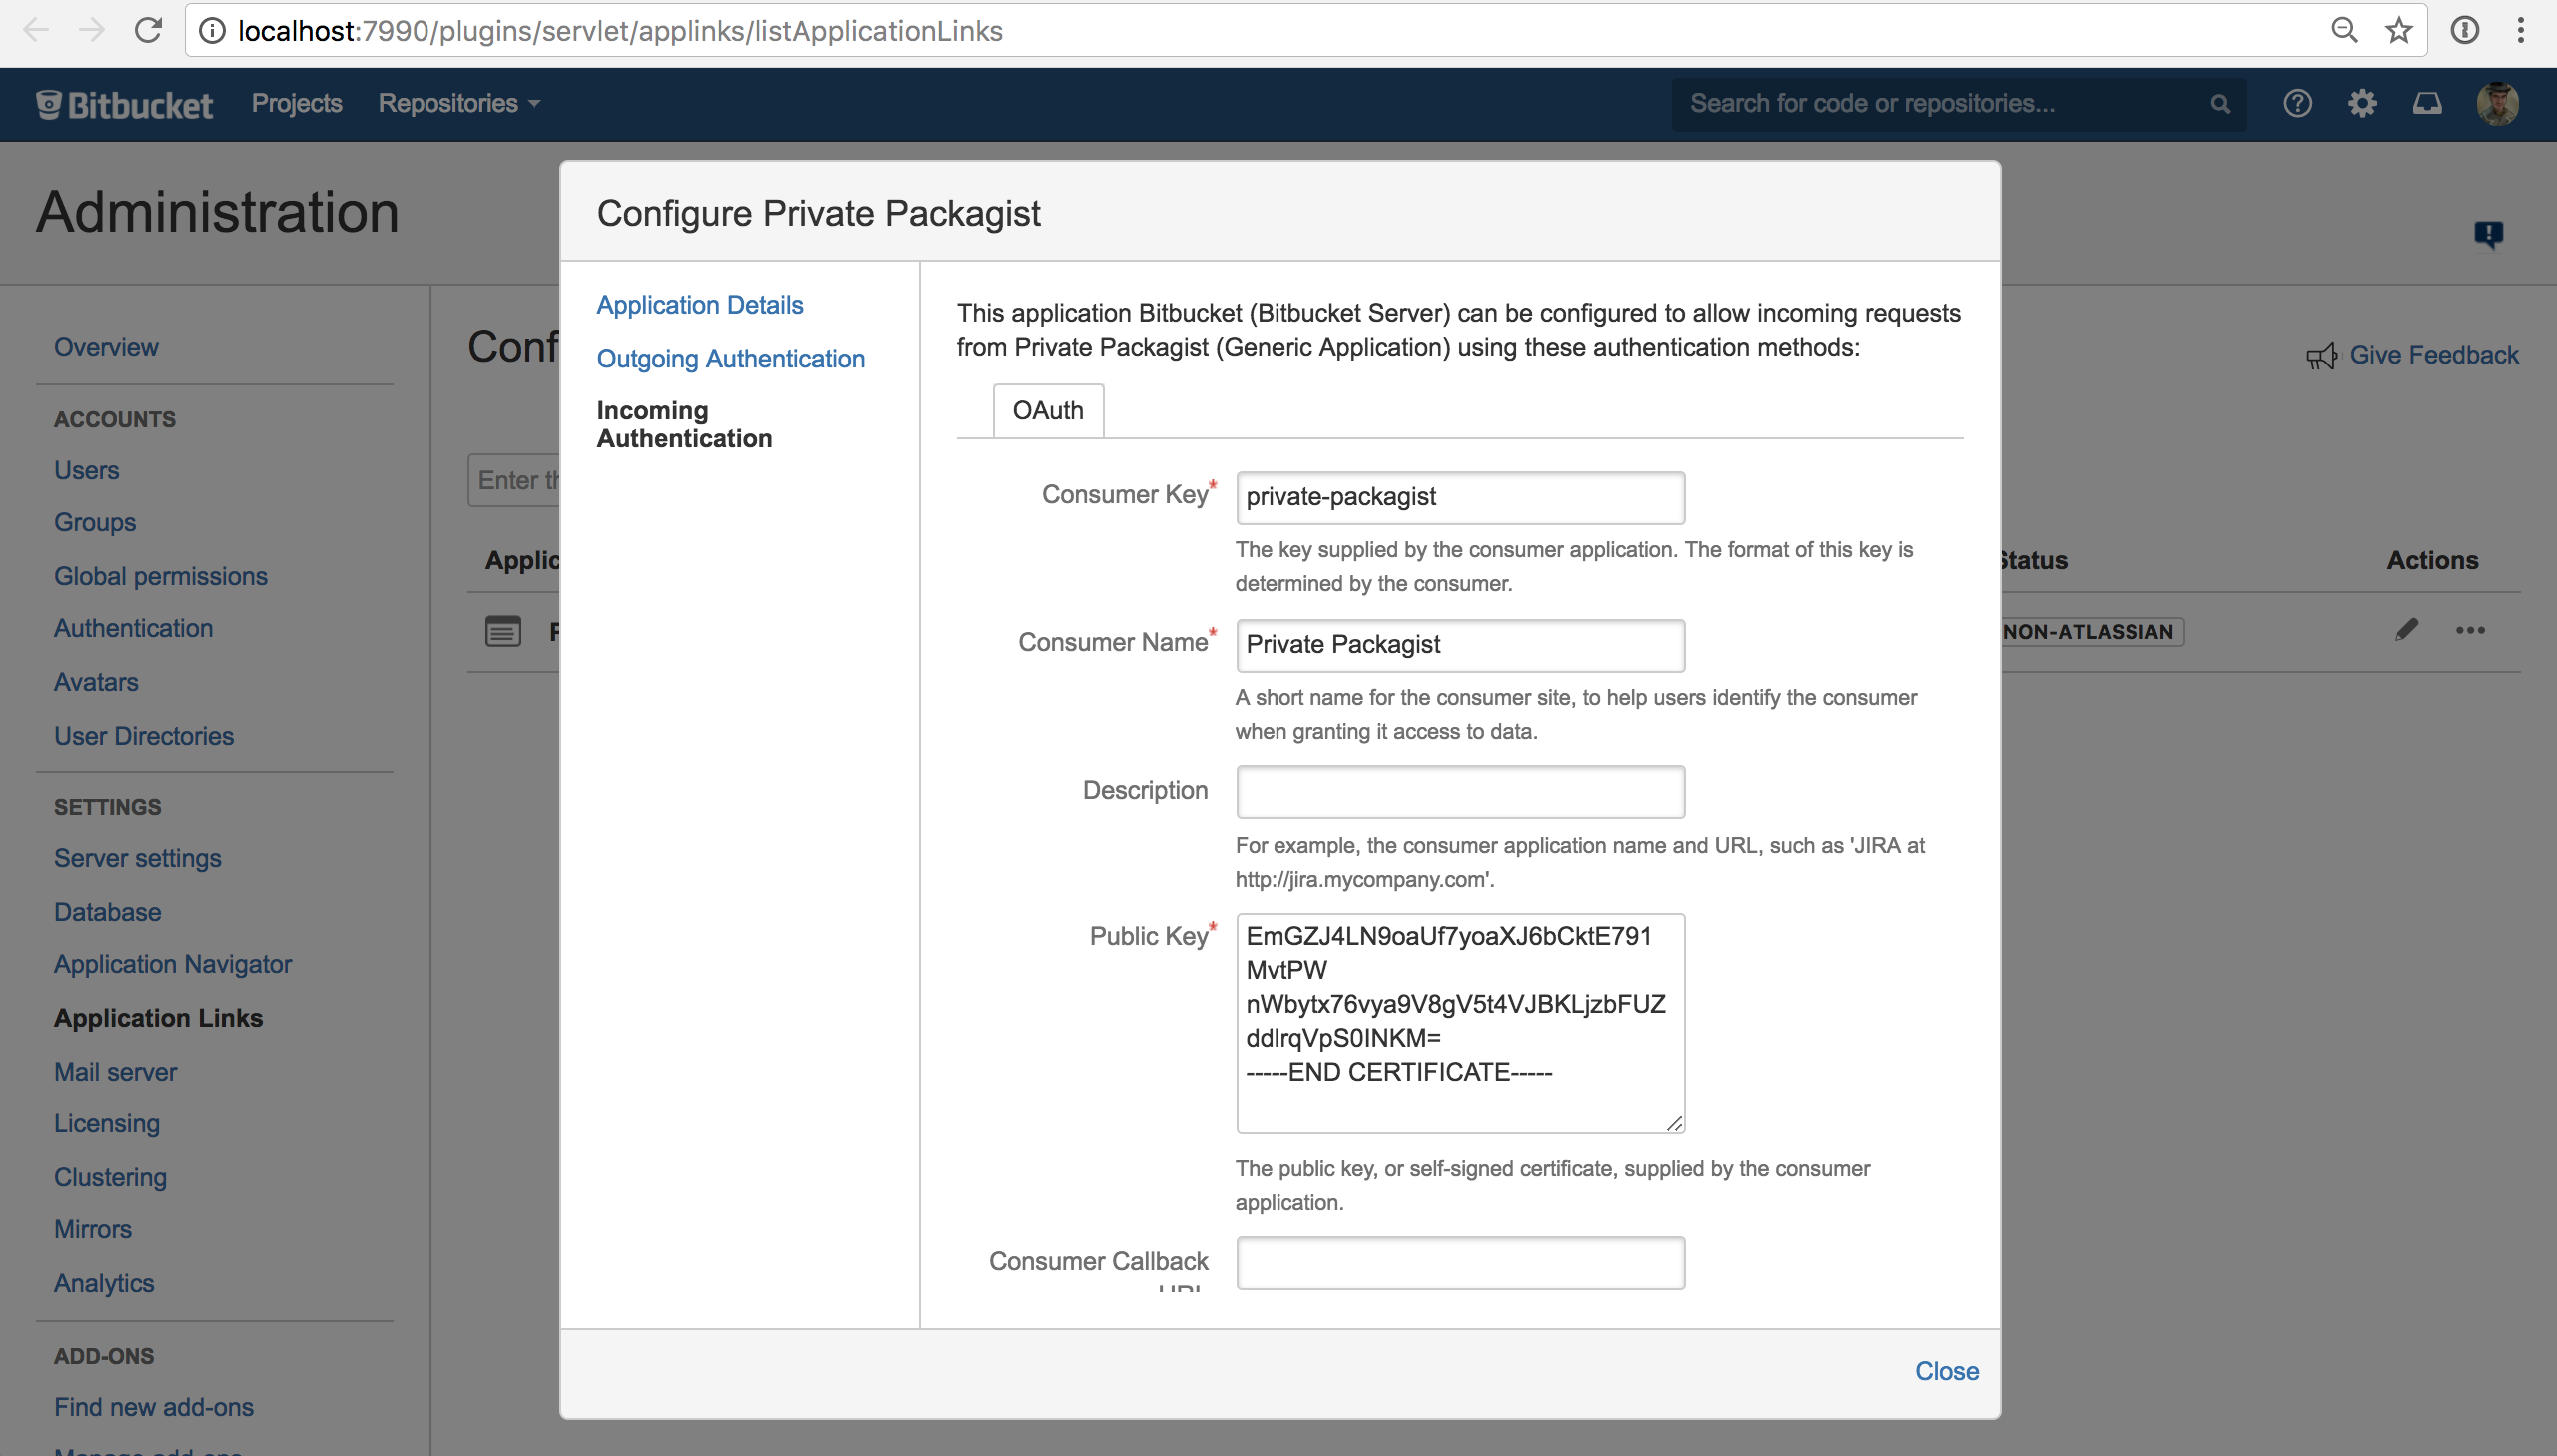Viewport: 2557px width, 1456px height.
Task: Navigate to Application Details
Action: [x=699, y=304]
